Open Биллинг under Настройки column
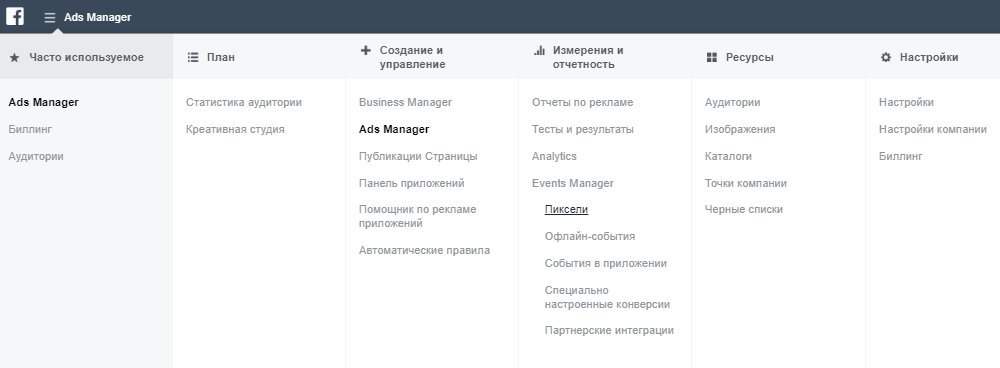1000x368 pixels. pos(901,156)
